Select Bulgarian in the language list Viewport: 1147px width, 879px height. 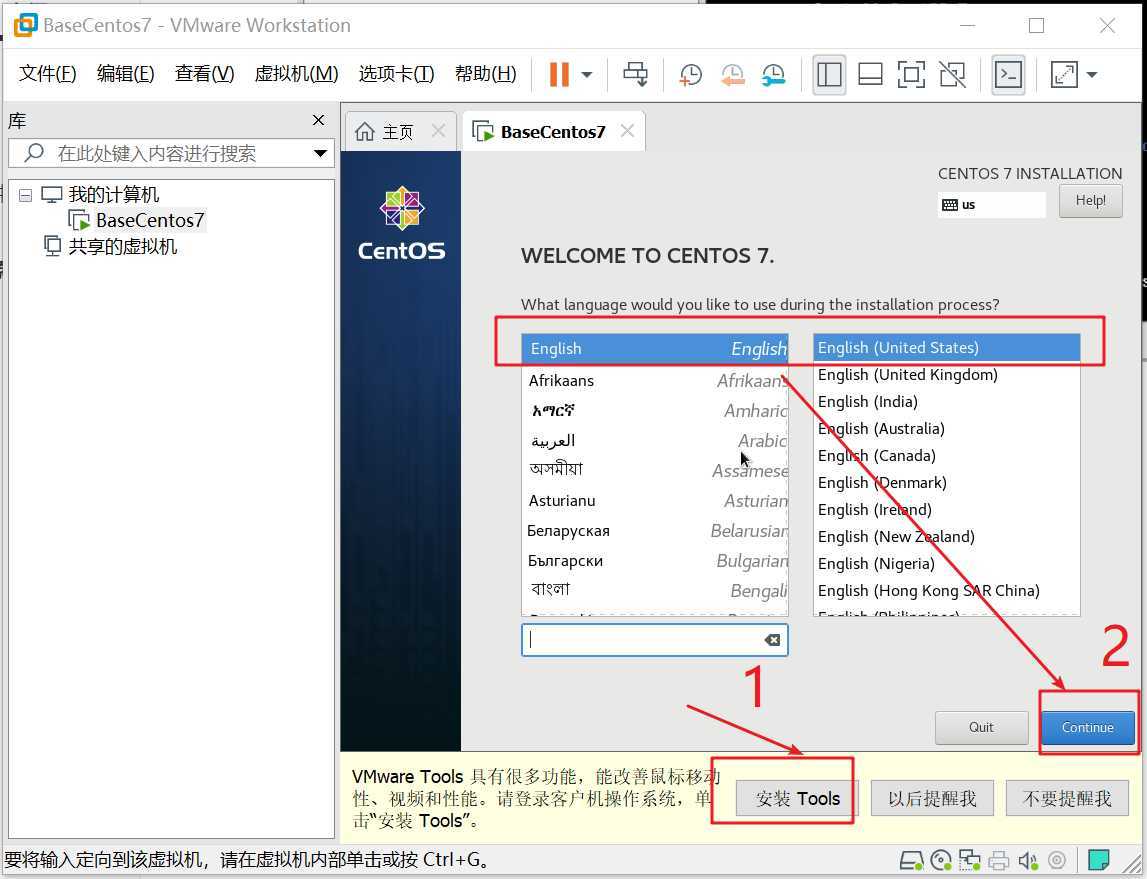point(655,561)
